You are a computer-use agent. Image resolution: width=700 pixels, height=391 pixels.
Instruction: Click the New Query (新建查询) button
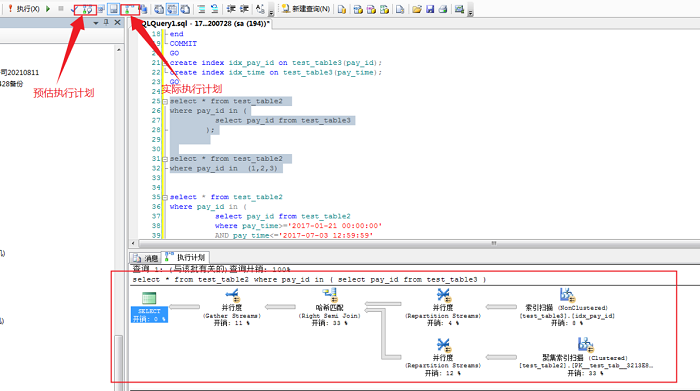(x=306, y=8)
